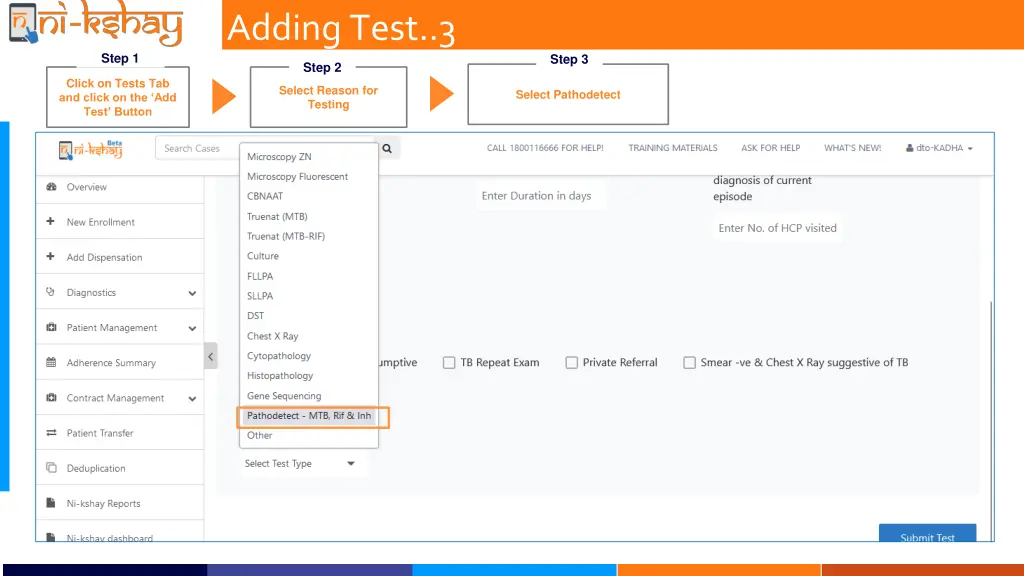This screenshot has height=576, width=1024.
Task: Click the Overview dashboard icon
Action: coord(51,187)
